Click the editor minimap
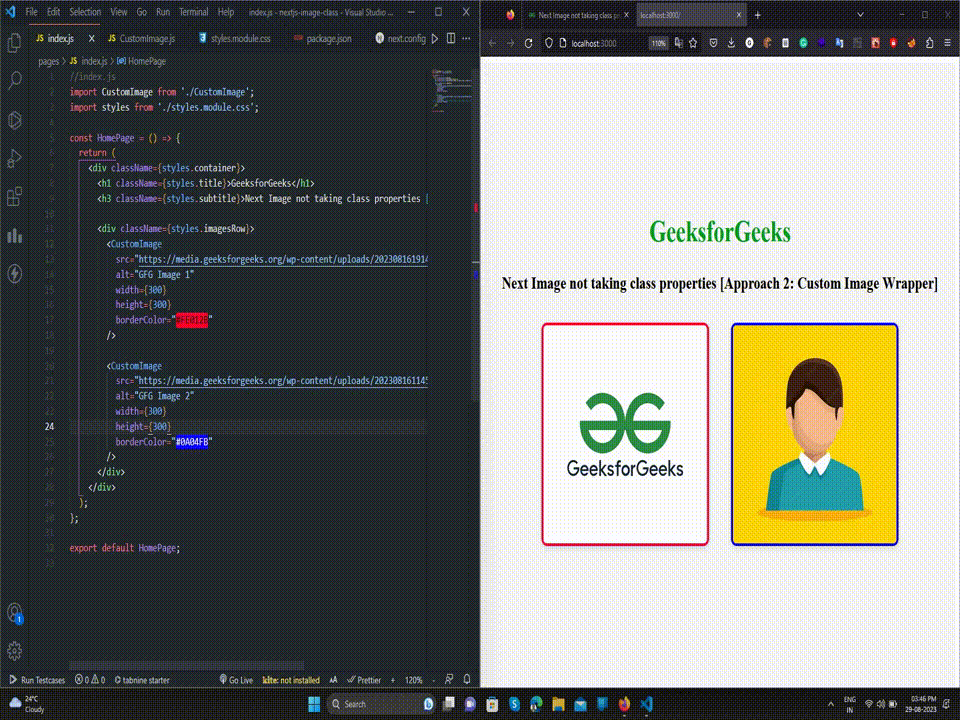This screenshot has height=720, width=960. click(x=451, y=91)
